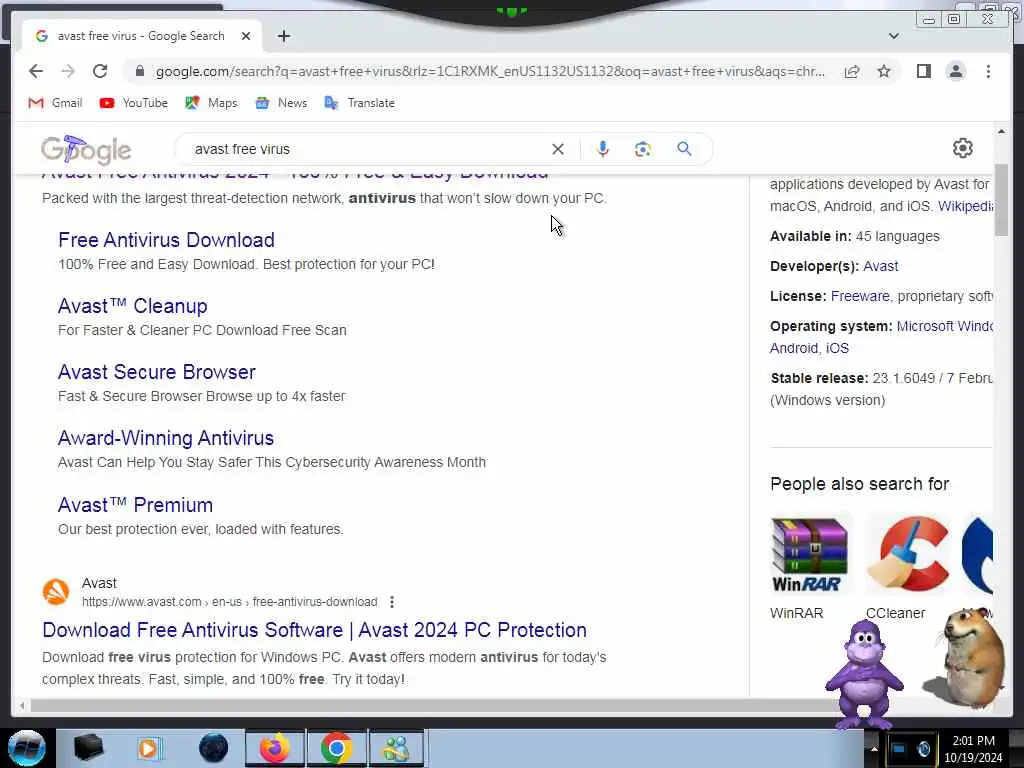
Task: Share this page from address bar
Action: pos(852,71)
